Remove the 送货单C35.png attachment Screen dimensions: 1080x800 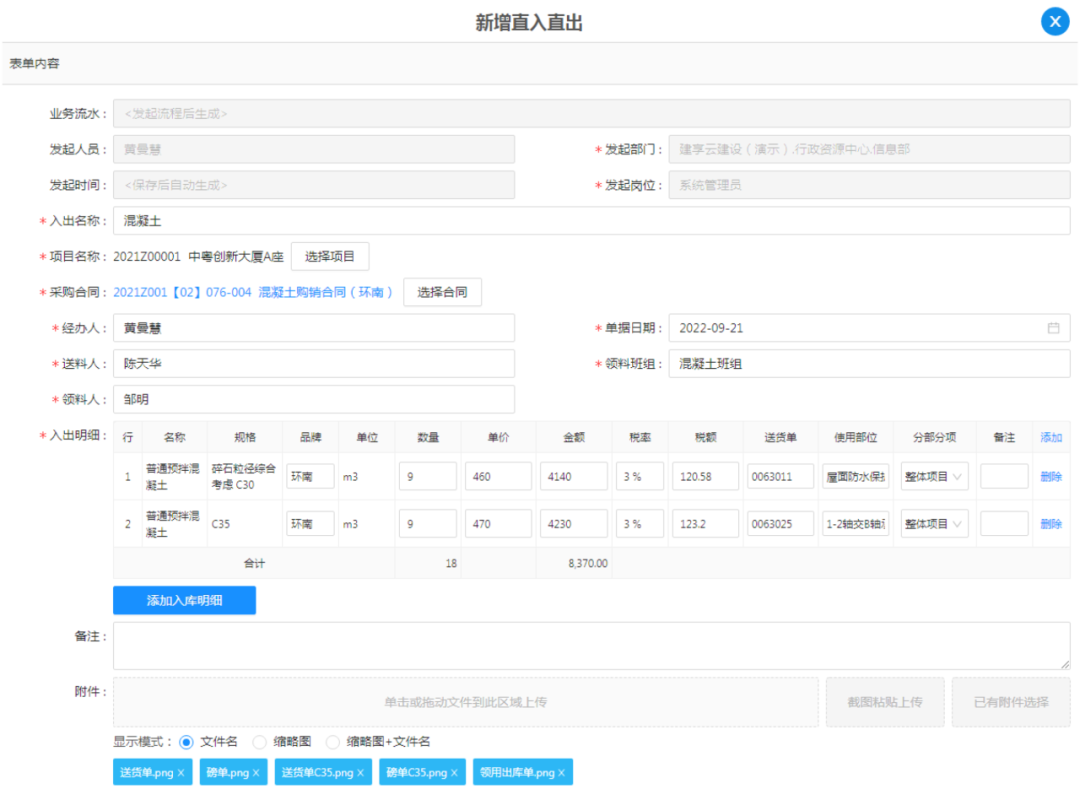pos(360,773)
